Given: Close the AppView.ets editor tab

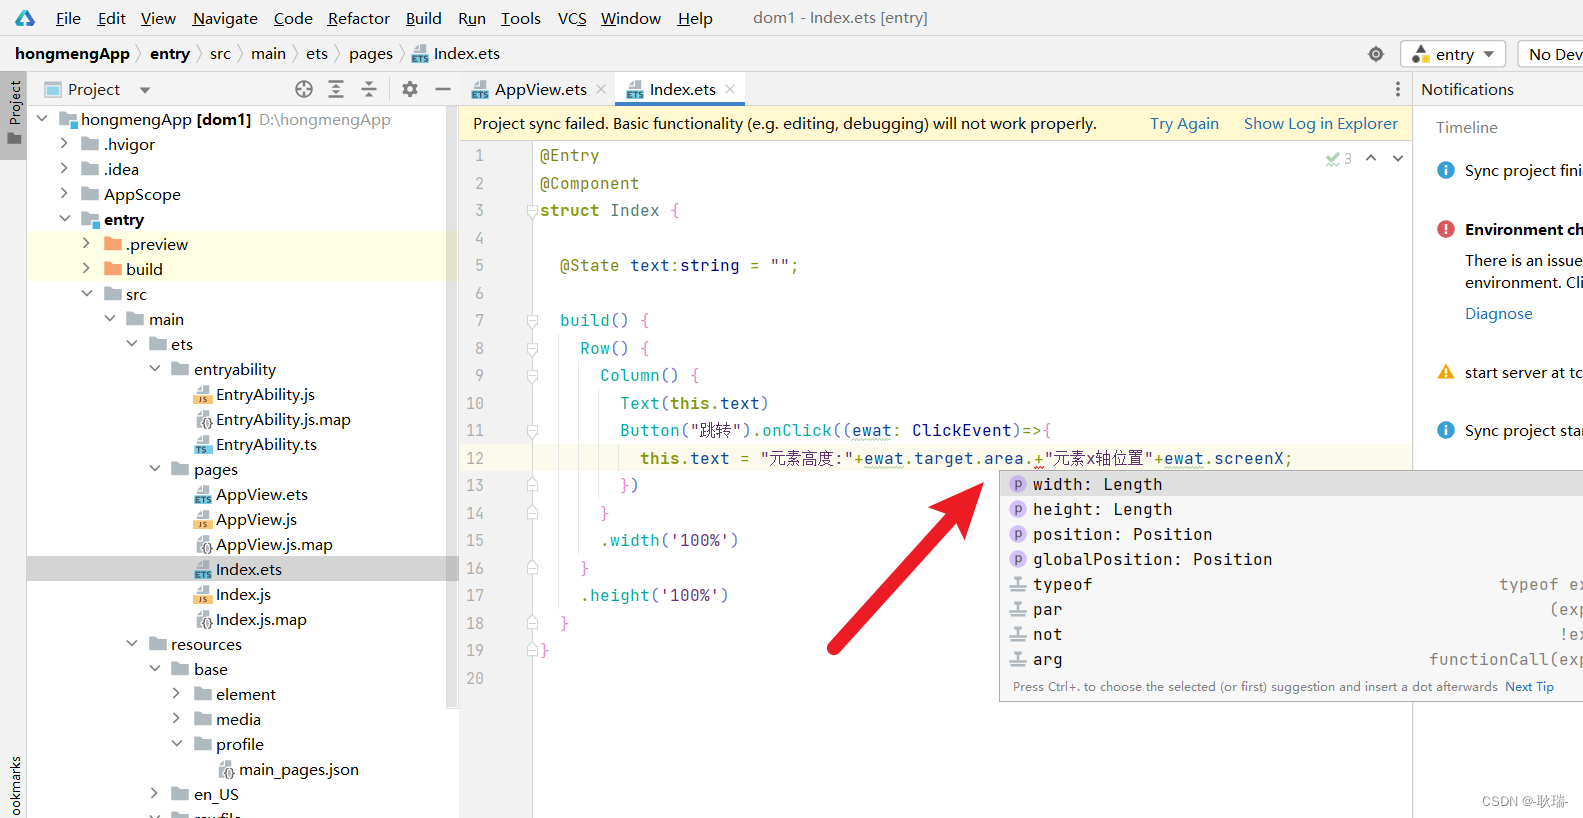Looking at the screenshot, I should (x=601, y=89).
